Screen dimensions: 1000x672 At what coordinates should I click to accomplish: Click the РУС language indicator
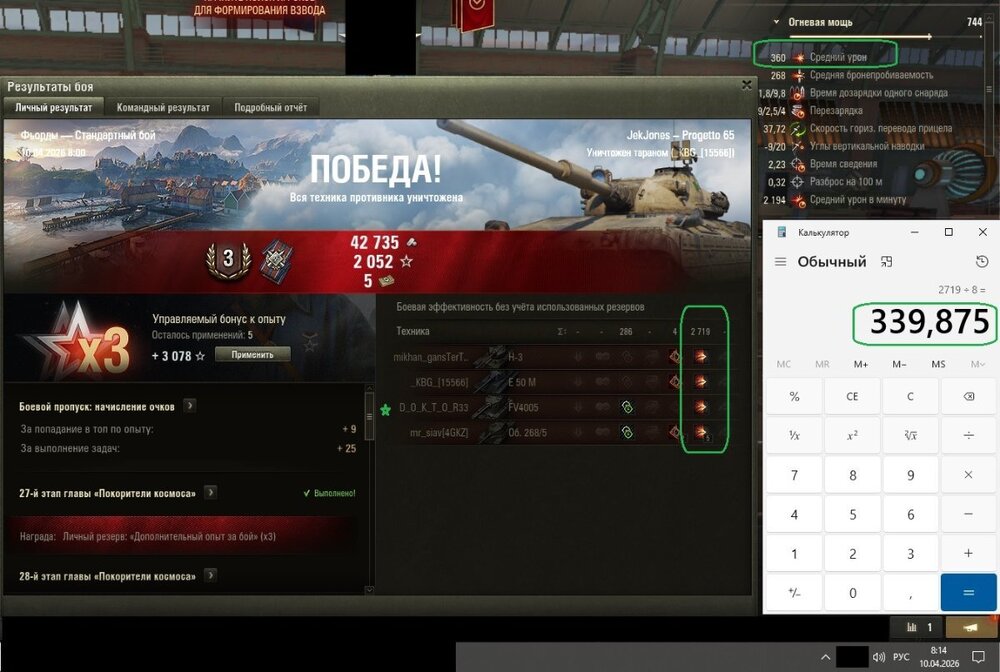(901, 657)
